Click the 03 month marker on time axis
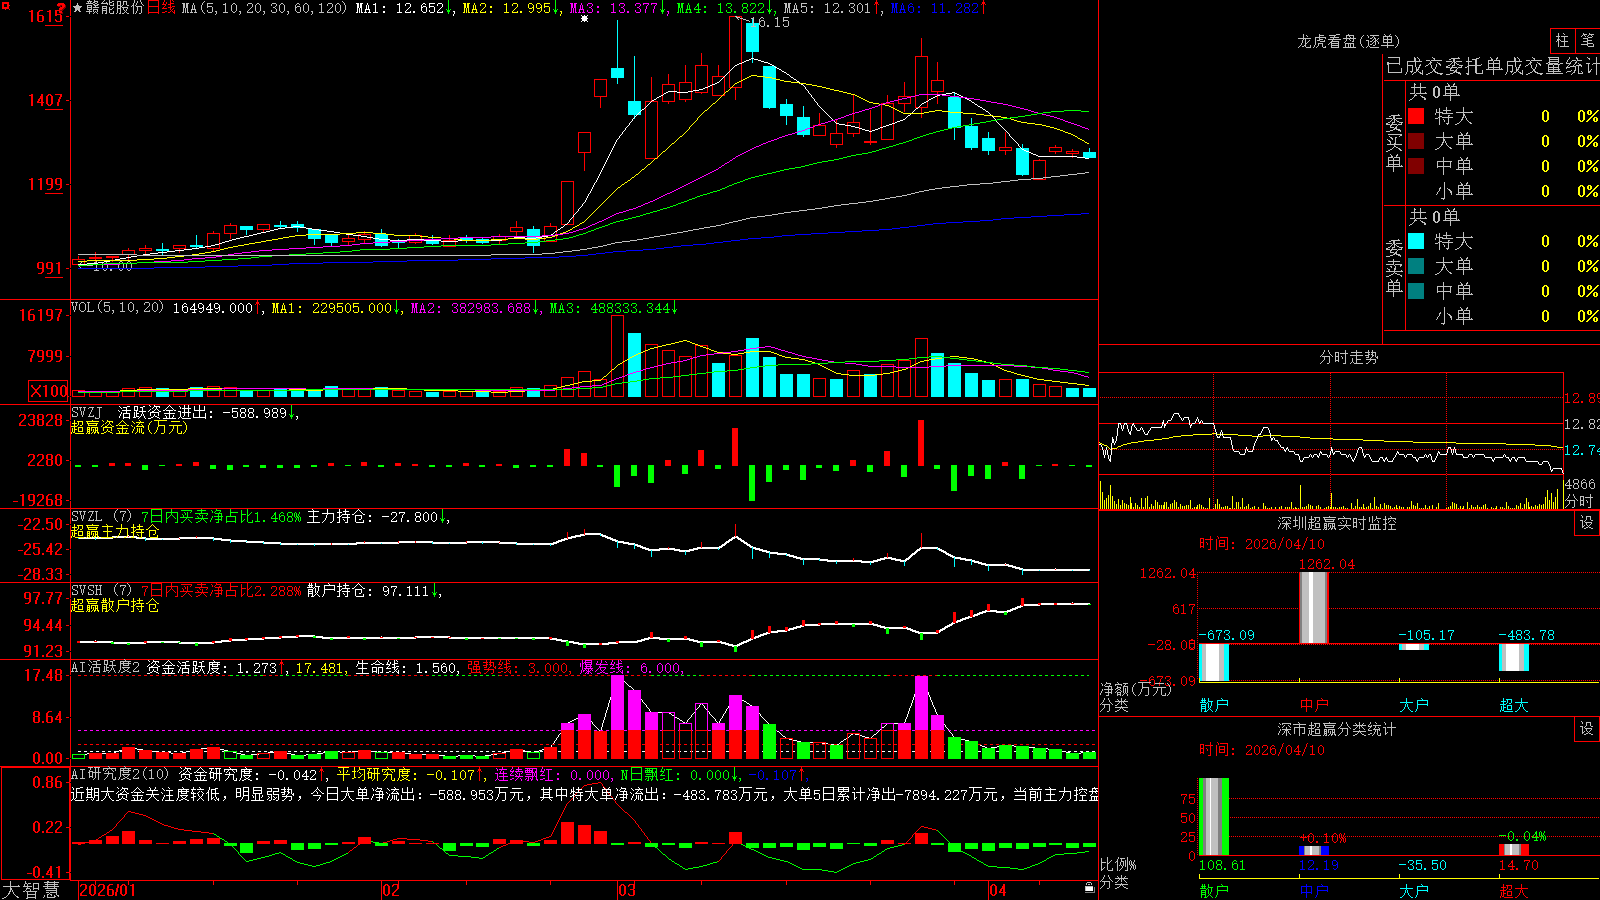Viewport: 1600px width, 900px height. pyautogui.click(x=627, y=890)
